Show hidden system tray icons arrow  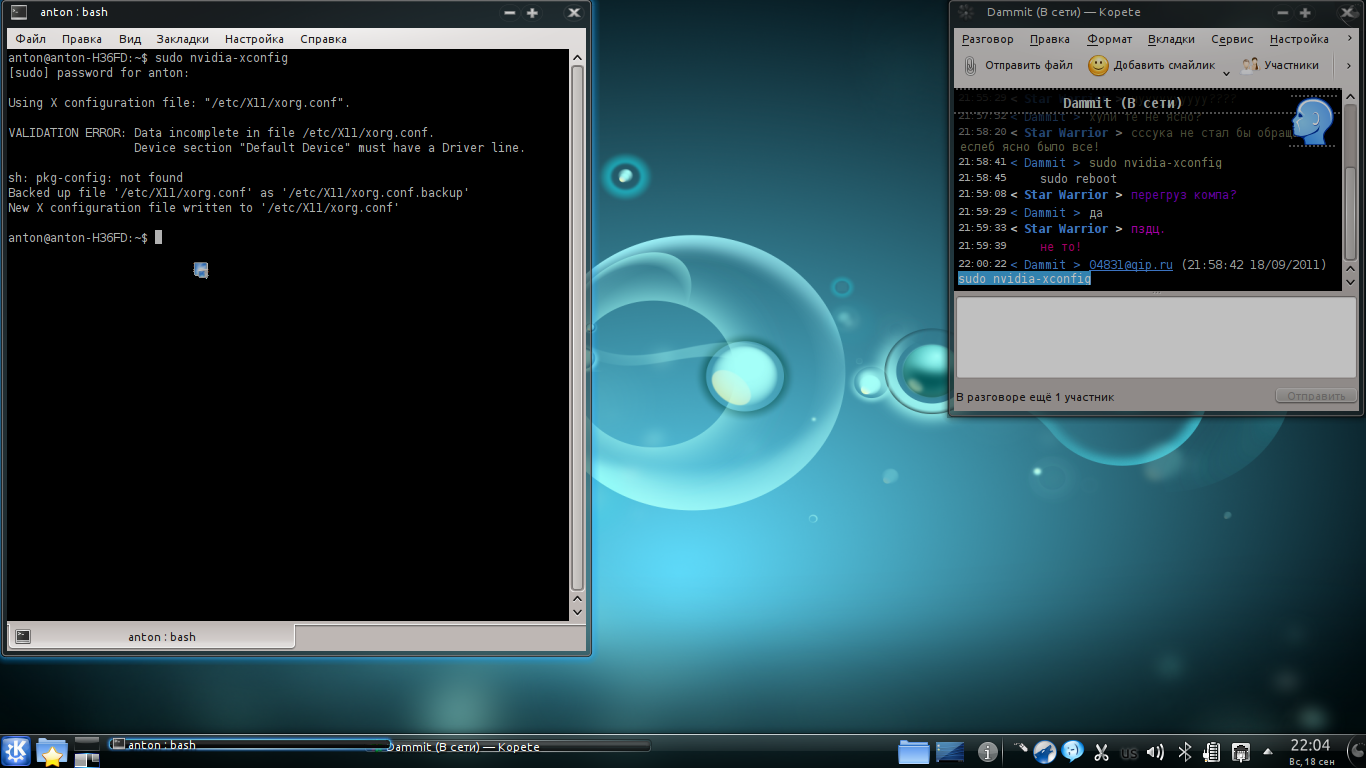click(x=1268, y=752)
